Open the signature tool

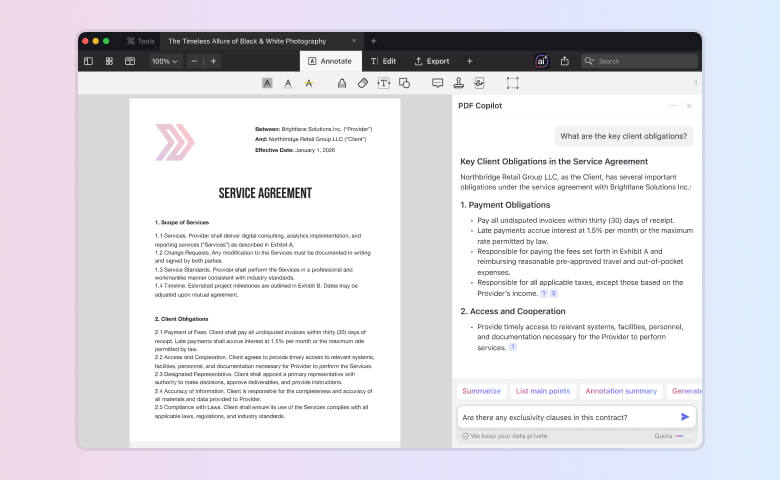coord(479,83)
